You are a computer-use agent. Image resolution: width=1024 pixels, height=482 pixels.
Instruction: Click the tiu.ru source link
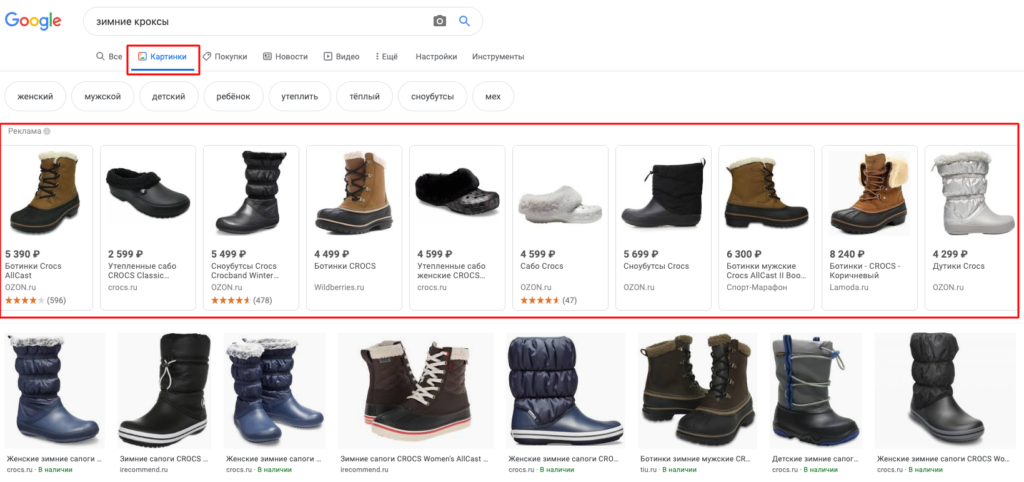tap(650, 470)
